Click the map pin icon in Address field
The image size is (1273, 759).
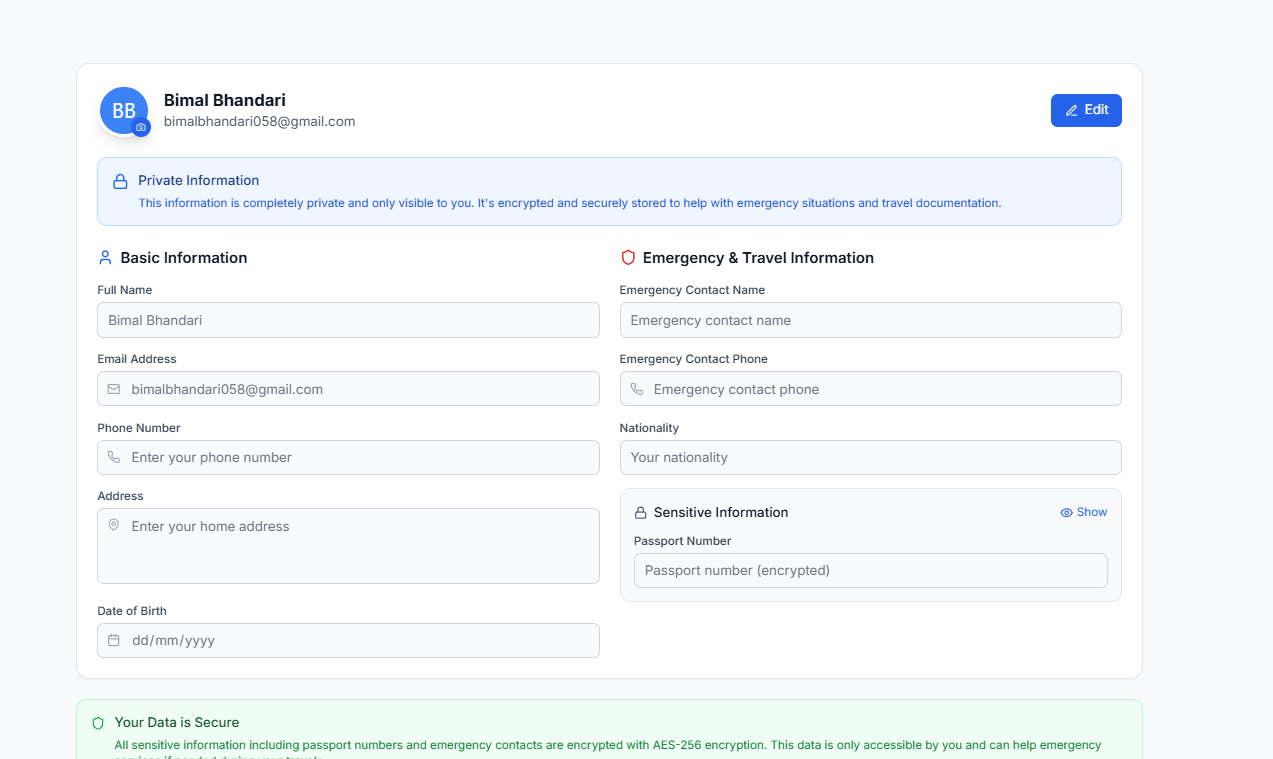pyautogui.click(x=114, y=525)
